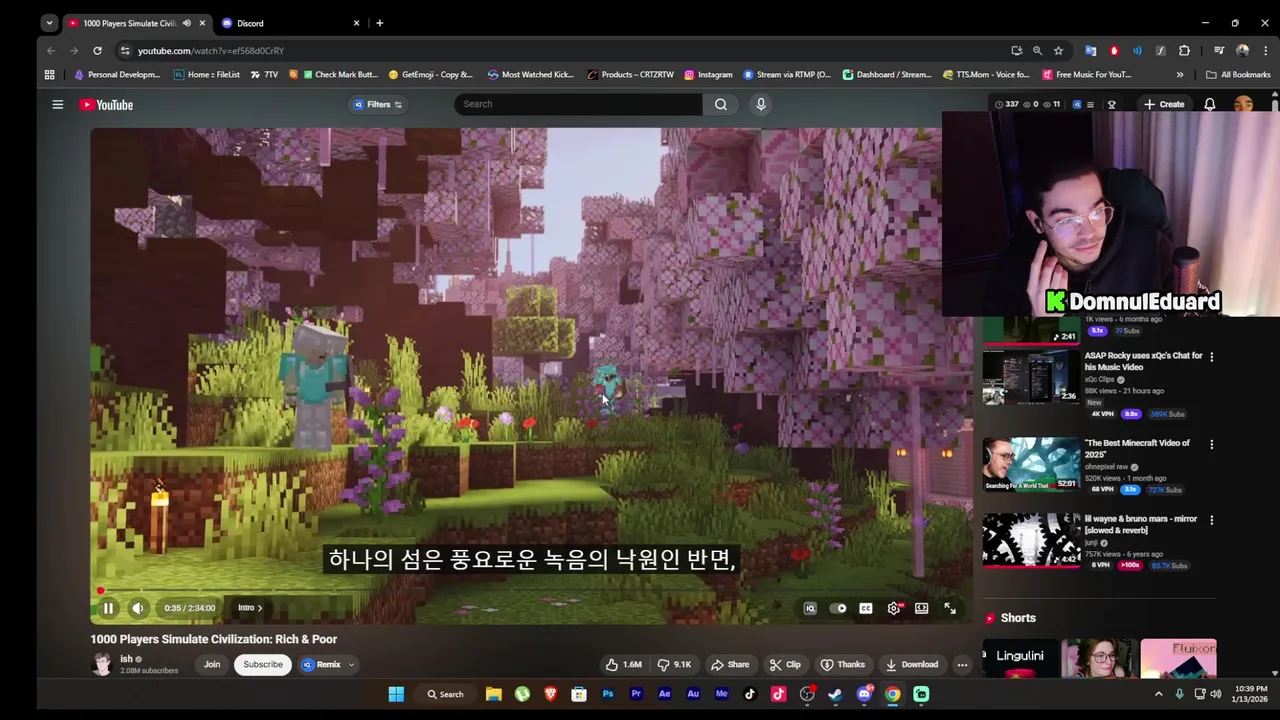Share this video
Image resolution: width=1280 pixels, height=720 pixels.
pos(730,664)
